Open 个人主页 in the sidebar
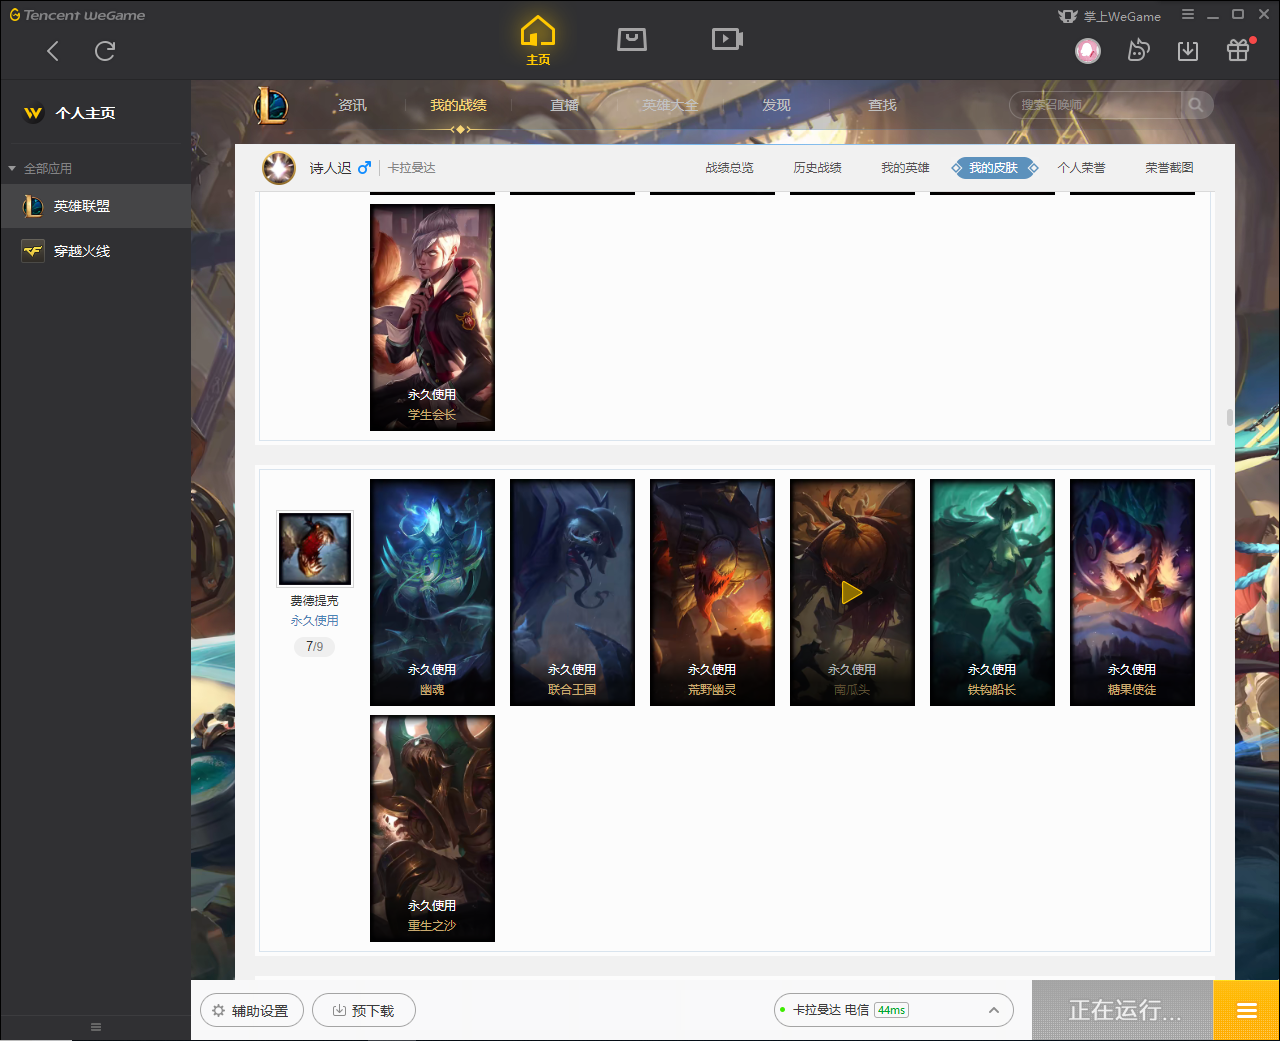Image resolution: width=1280 pixels, height=1041 pixels. coord(85,113)
